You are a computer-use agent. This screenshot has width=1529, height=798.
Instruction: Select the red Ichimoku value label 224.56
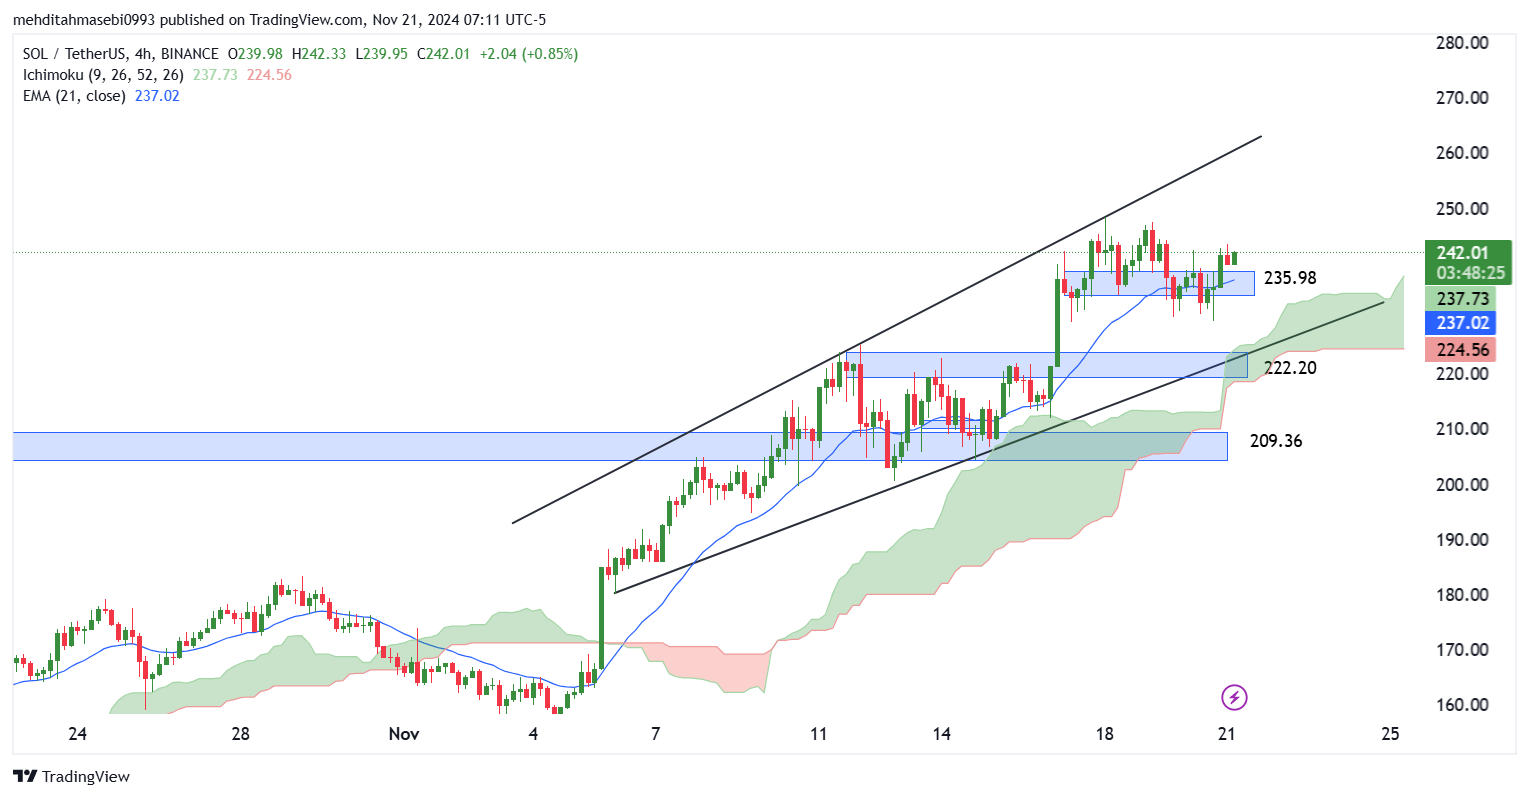pos(1462,350)
